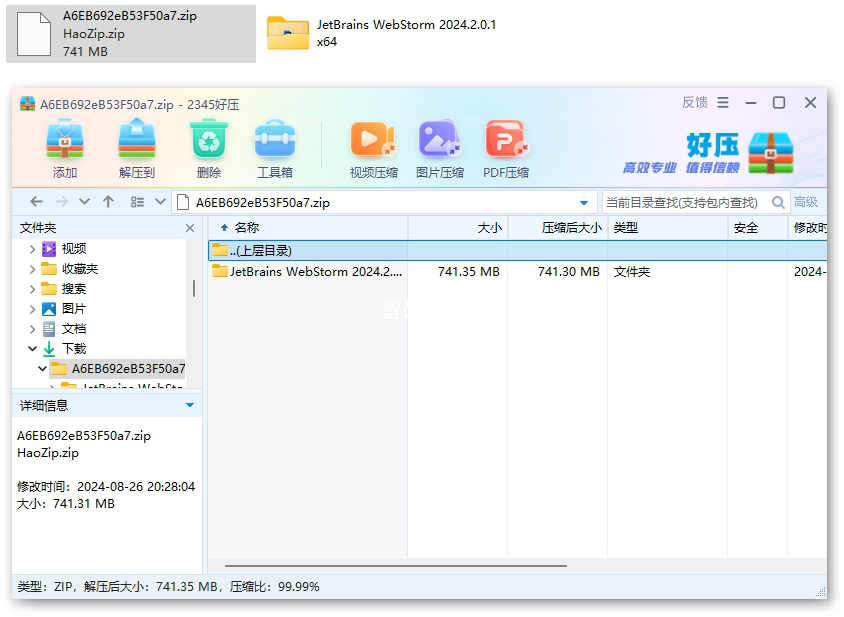844x617 pixels.
Task: Click the search magnifier icon
Action: coord(779,201)
